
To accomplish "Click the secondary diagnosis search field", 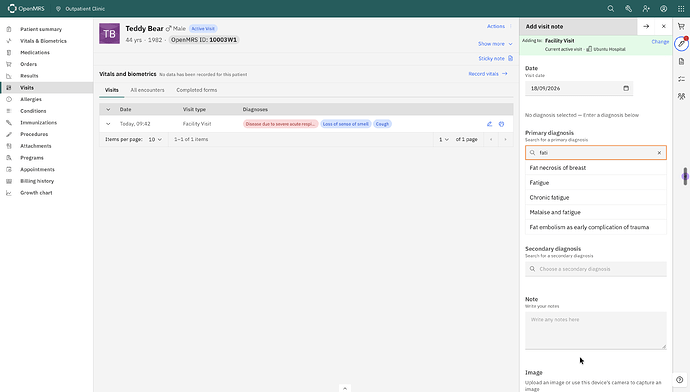I will click(x=596, y=269).
